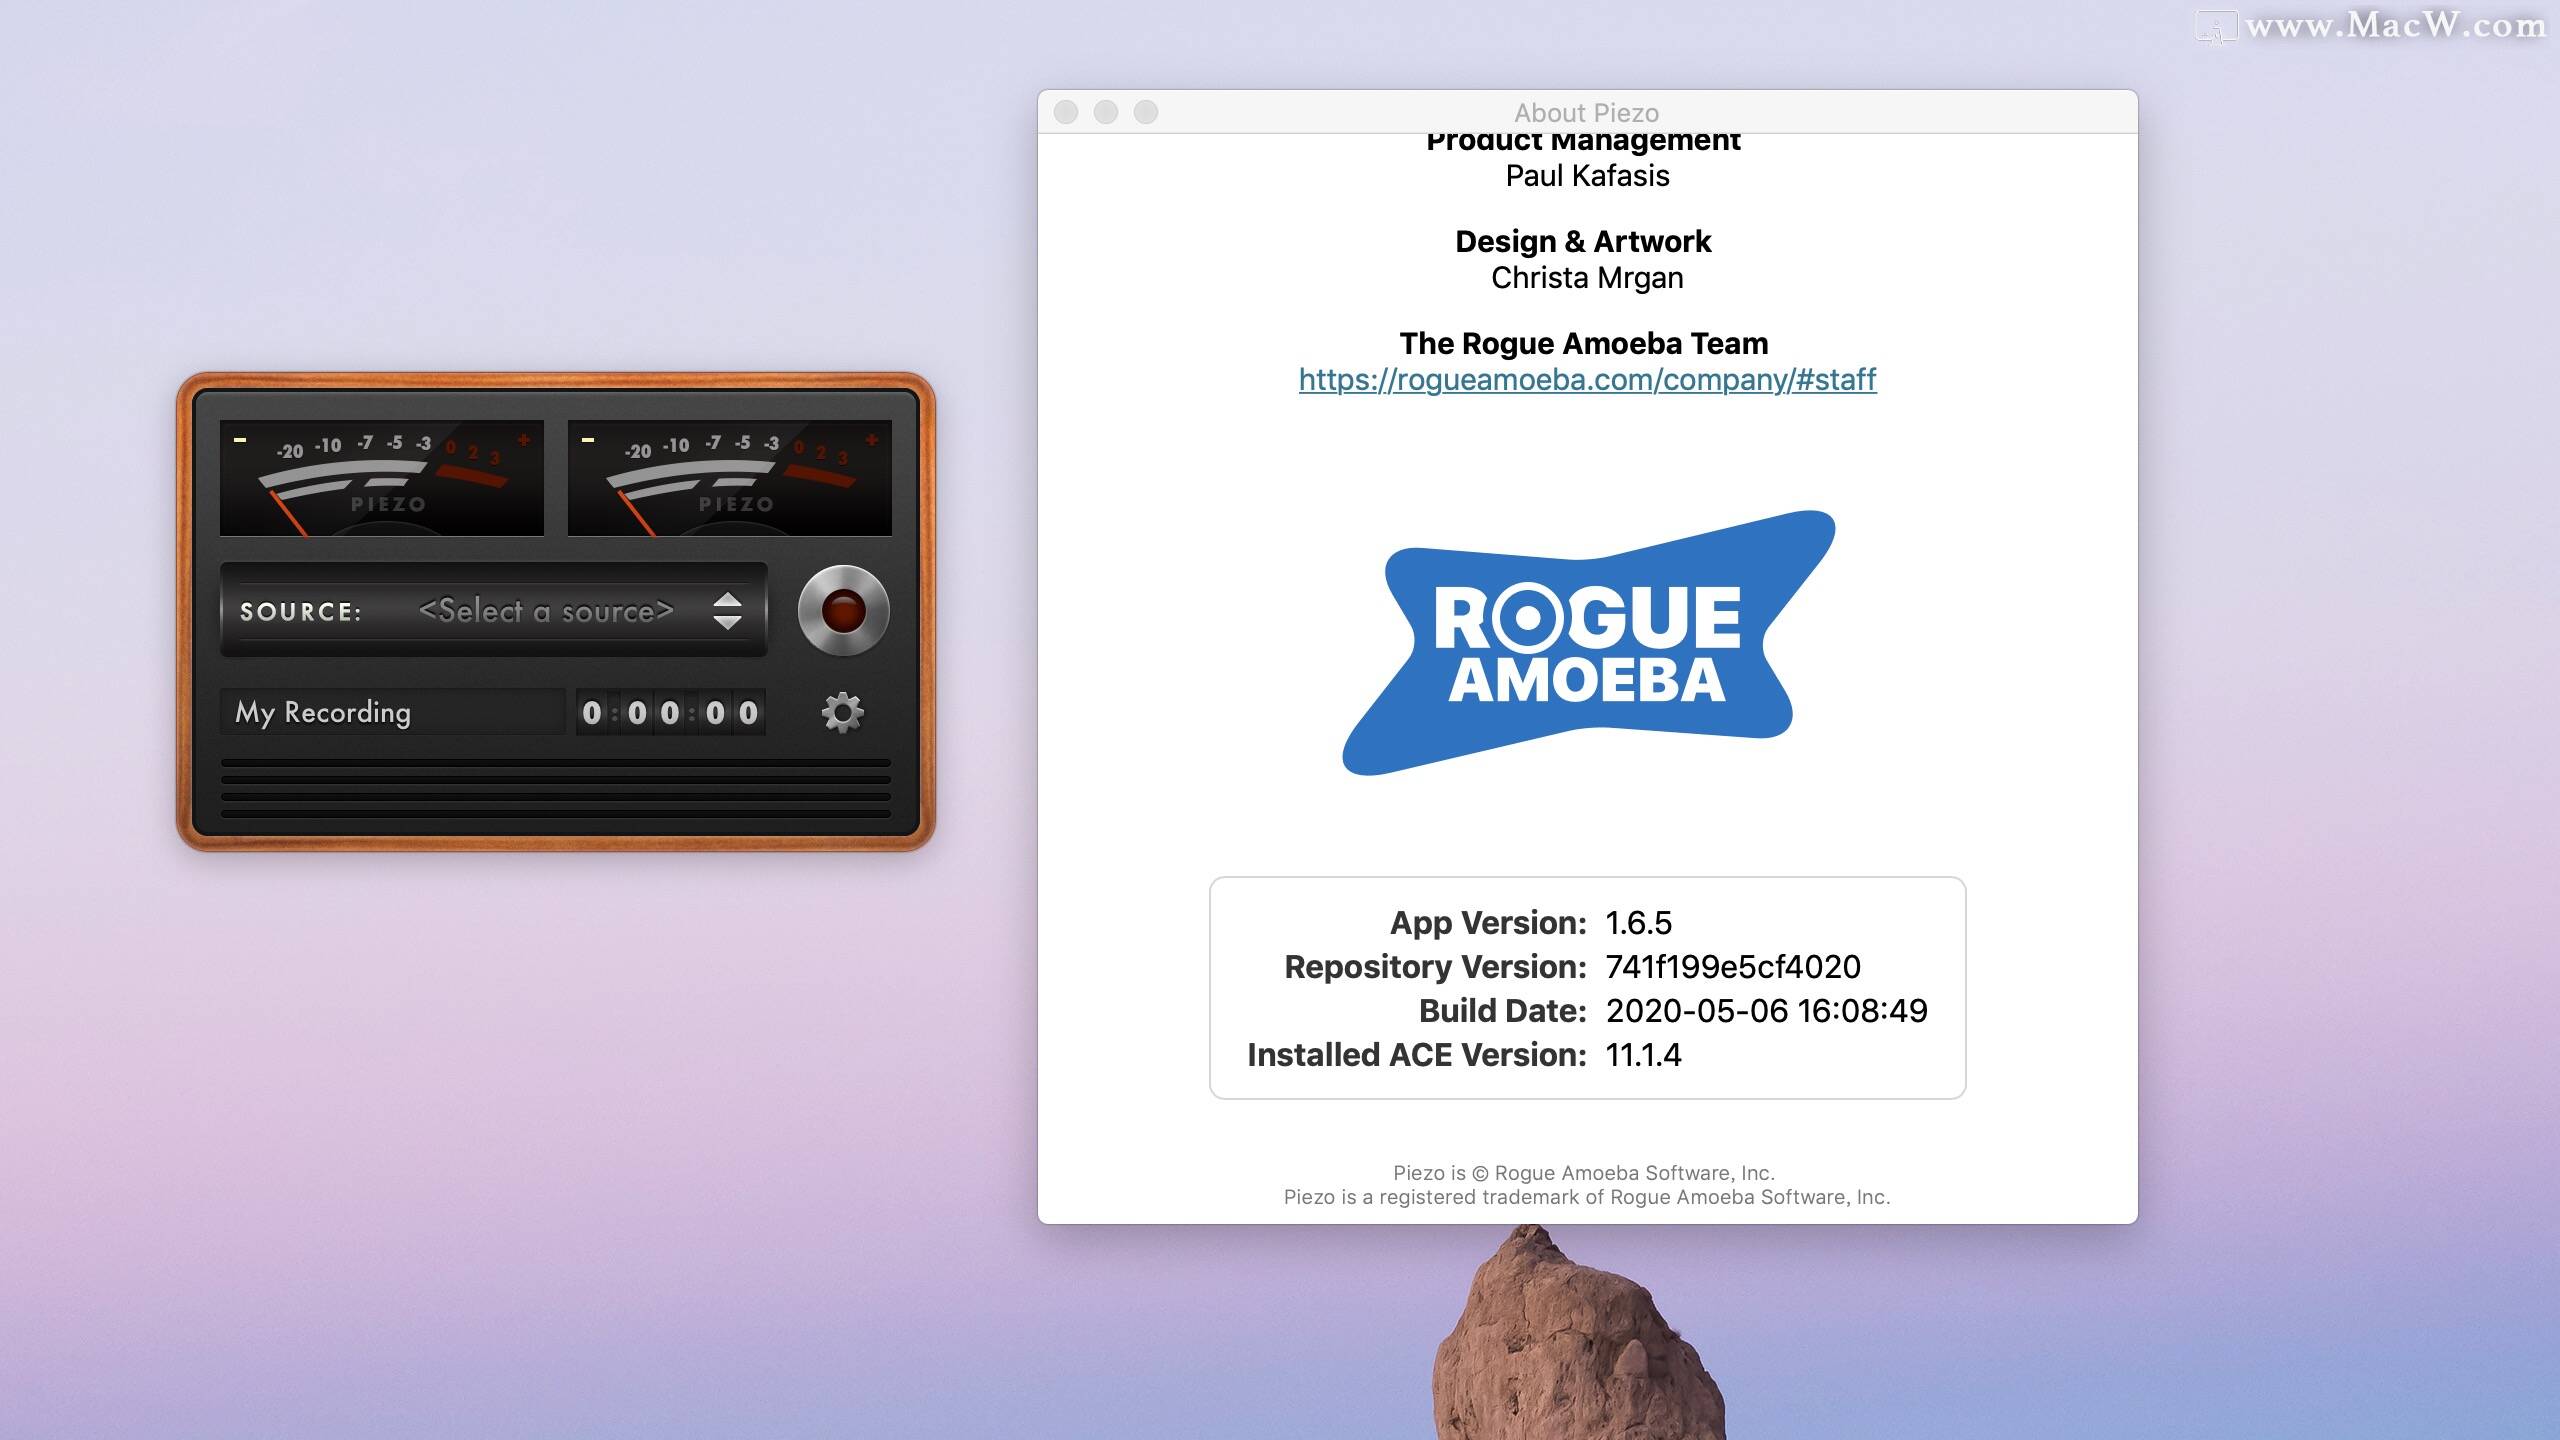Collapse source stepper down arrow
The image size is (2560, 1440).
[x=730, y=622]
